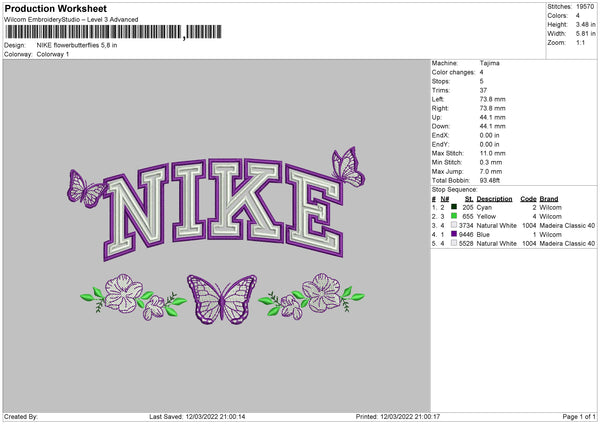Select the 'Wilcom EmbroideryStudio – Level 3 Advanced' line
This screenshot has height=424, width=600.
point(71,20)
